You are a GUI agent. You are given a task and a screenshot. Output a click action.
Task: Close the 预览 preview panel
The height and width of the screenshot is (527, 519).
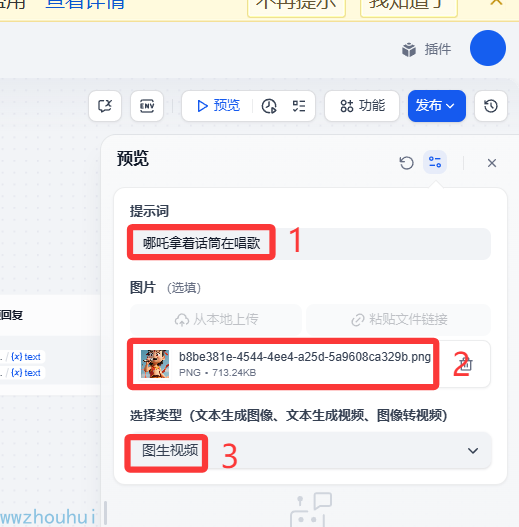(x=492, y=163)
